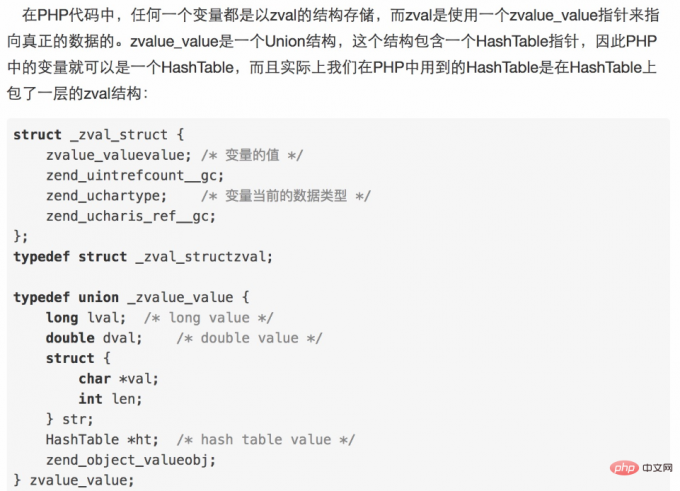Click the double value comment
Screen dimensions: 680x491
point(249,338)
